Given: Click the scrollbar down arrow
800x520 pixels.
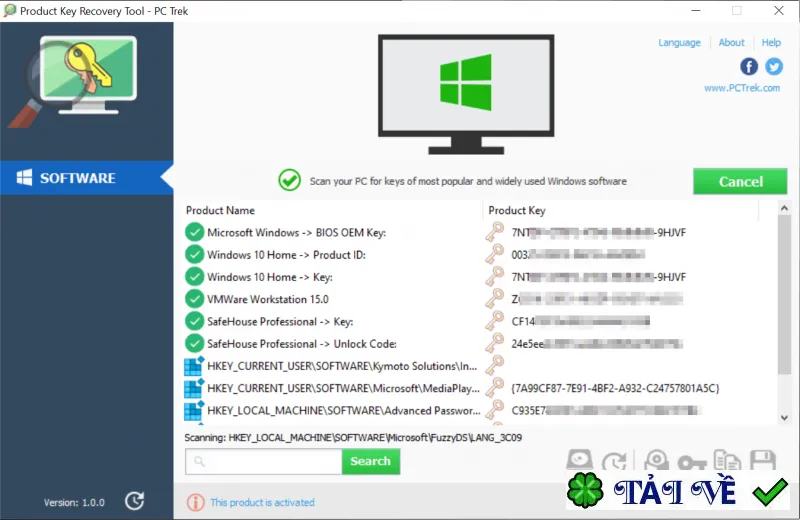Looking at the screenshot, I should (784, 418).
